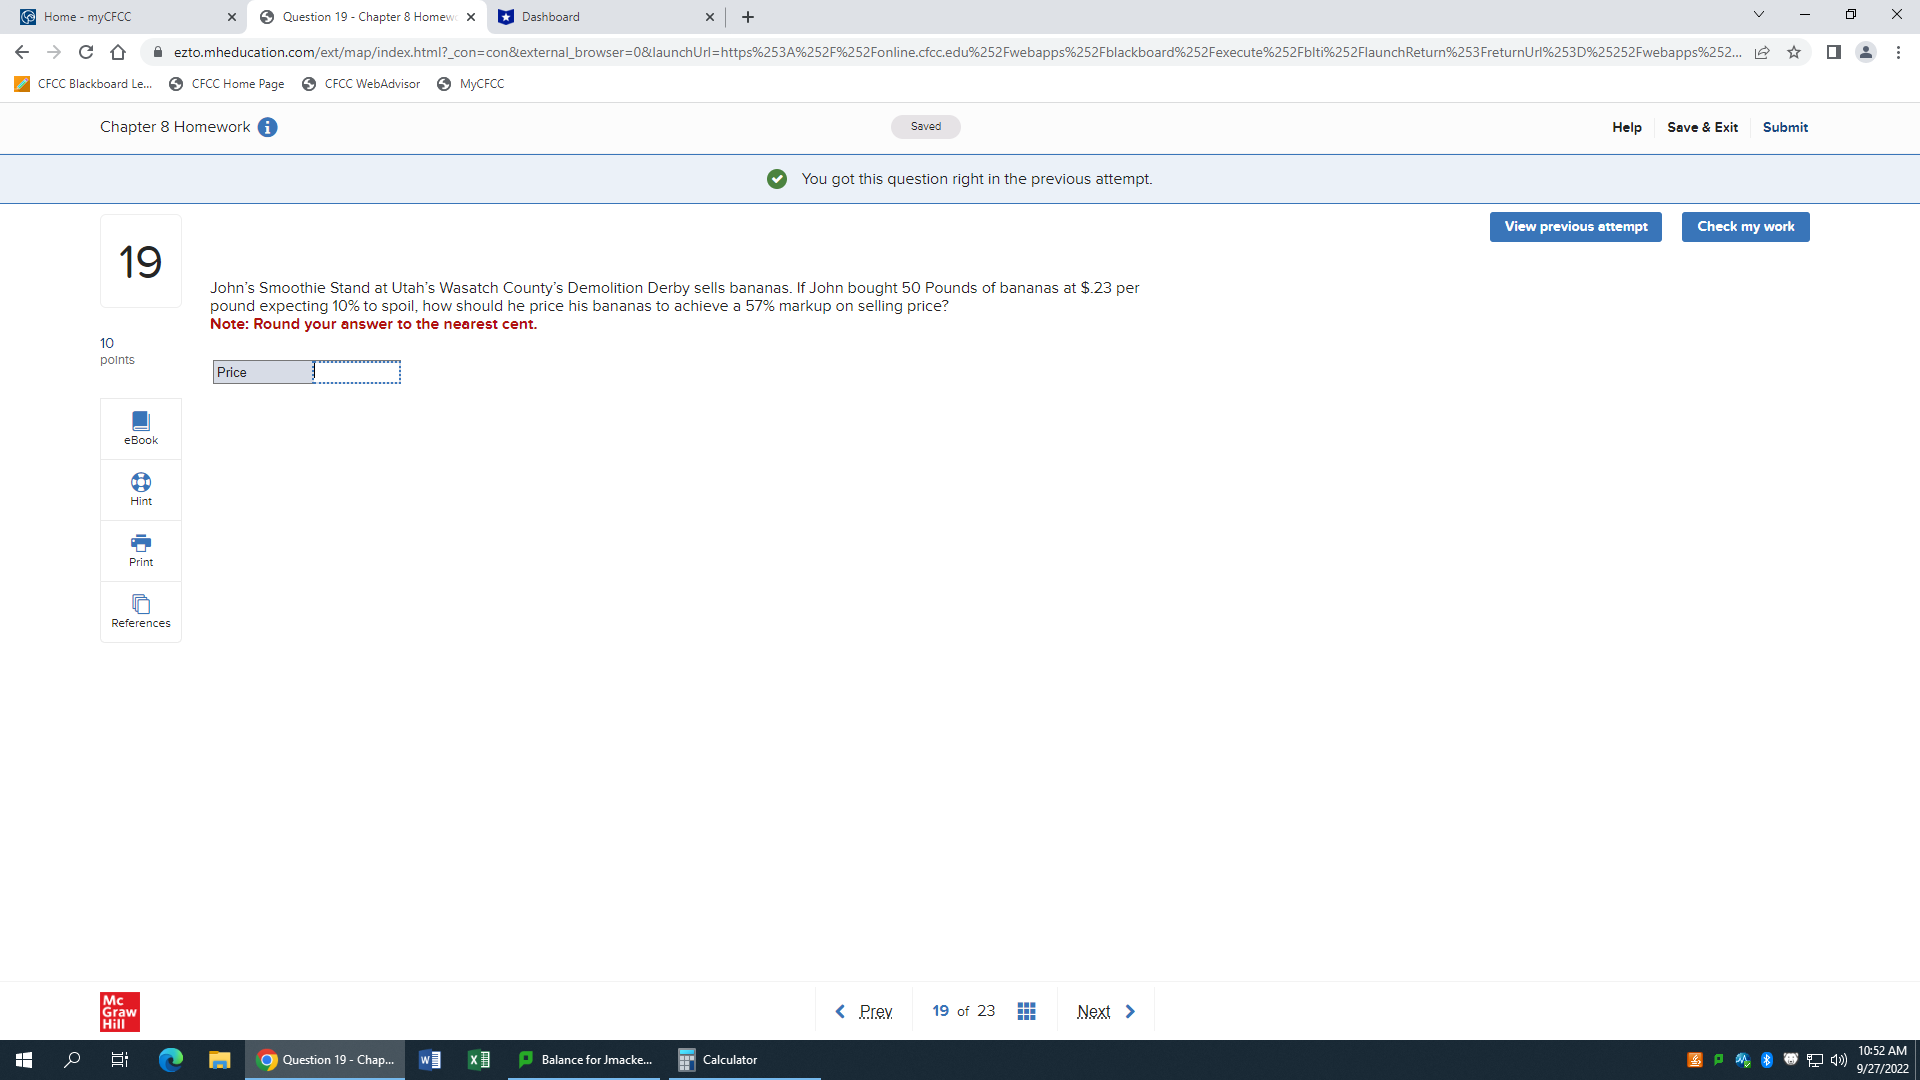1920x1080 pixels.
Task: Click the Check my work button
Action: coord(1745,227)
